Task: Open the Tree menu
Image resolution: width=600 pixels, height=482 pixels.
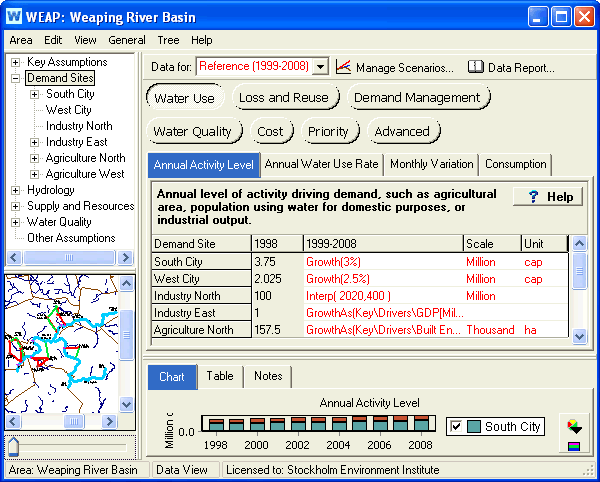Action: click(x=168, y=40)
